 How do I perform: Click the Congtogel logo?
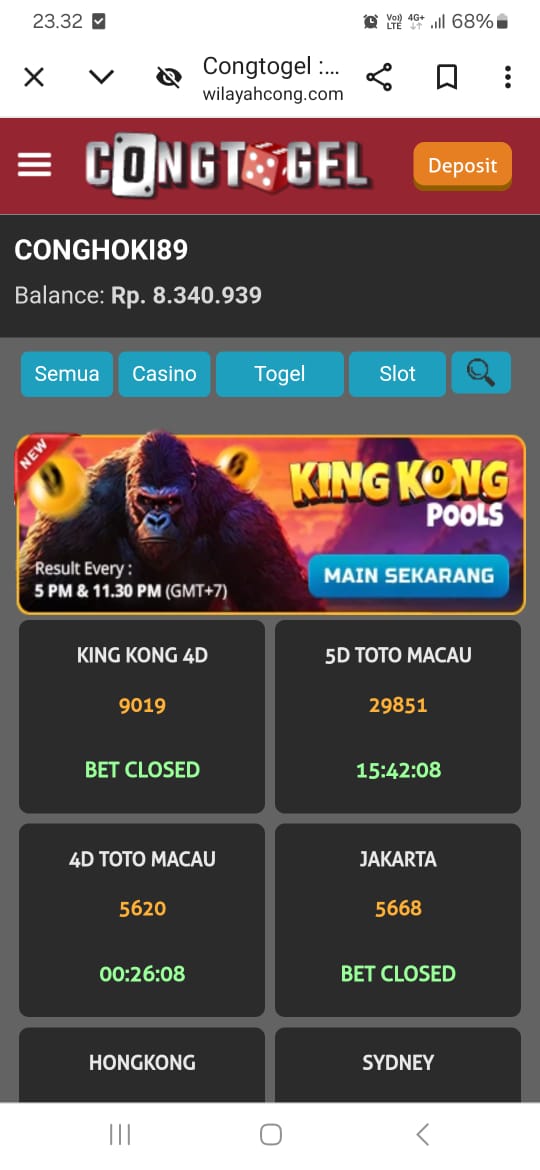click(227, 164)
